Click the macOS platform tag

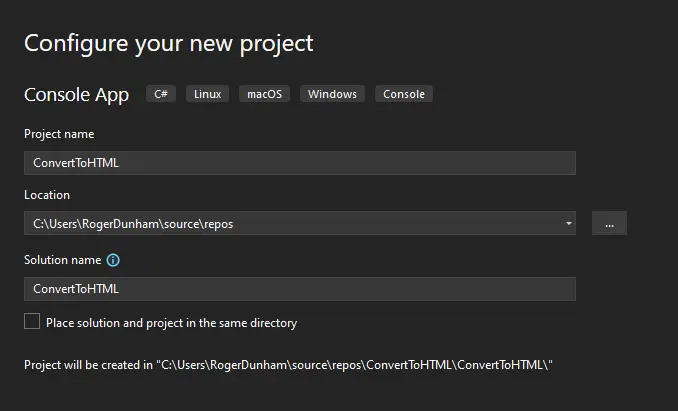coord(264,94)
